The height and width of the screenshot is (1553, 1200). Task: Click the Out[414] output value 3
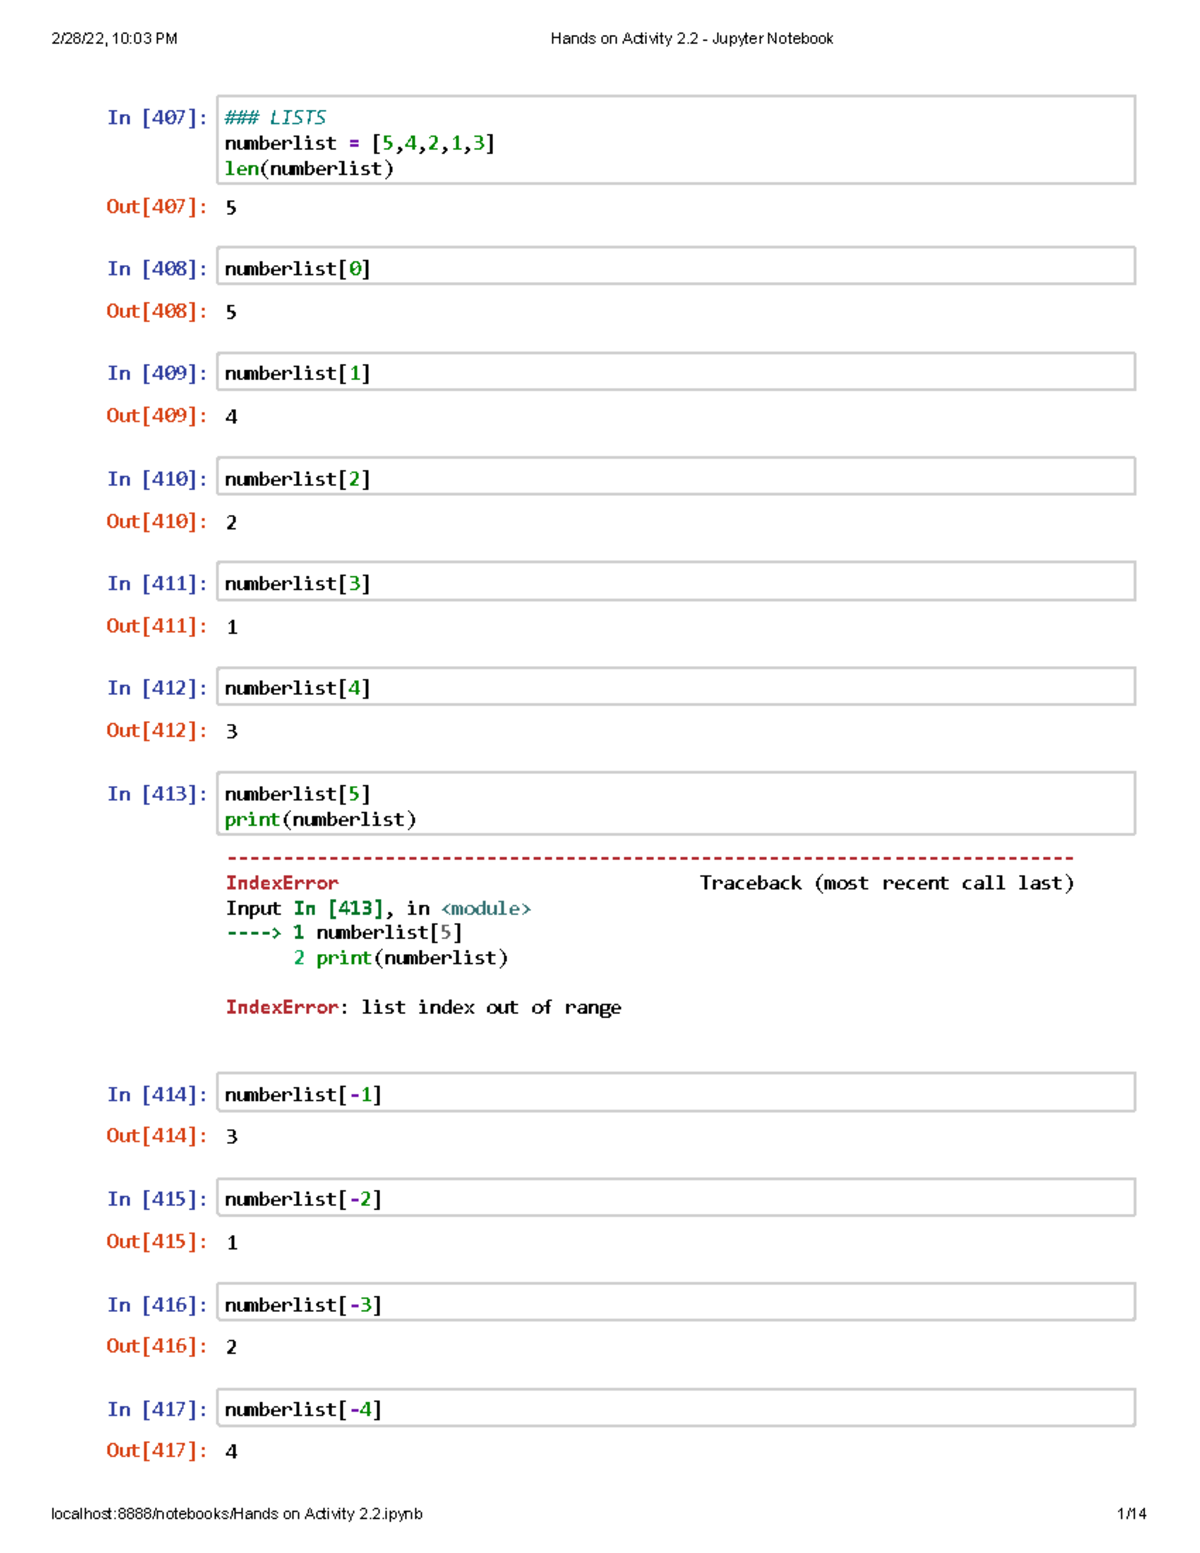(x=231, y=1136)
